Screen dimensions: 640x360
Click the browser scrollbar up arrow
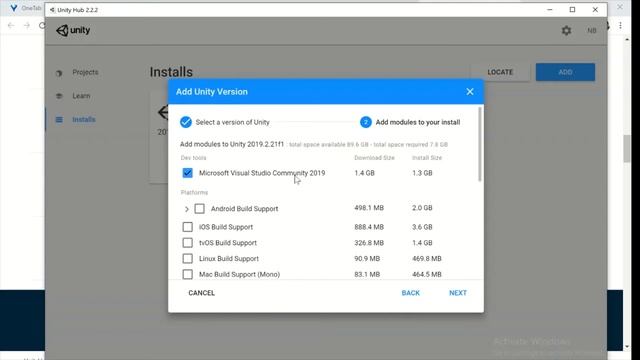click(627, 40)
